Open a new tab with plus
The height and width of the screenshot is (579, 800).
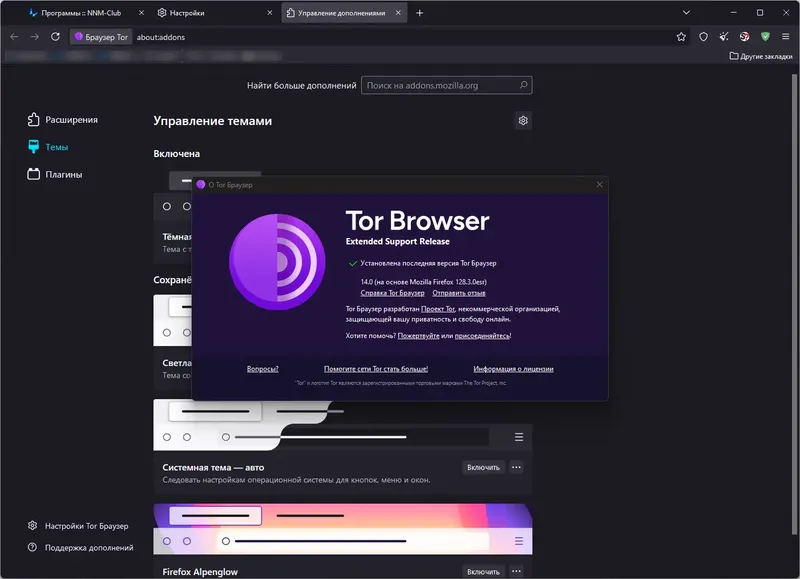pyautogui.click(x=419, y=13)
